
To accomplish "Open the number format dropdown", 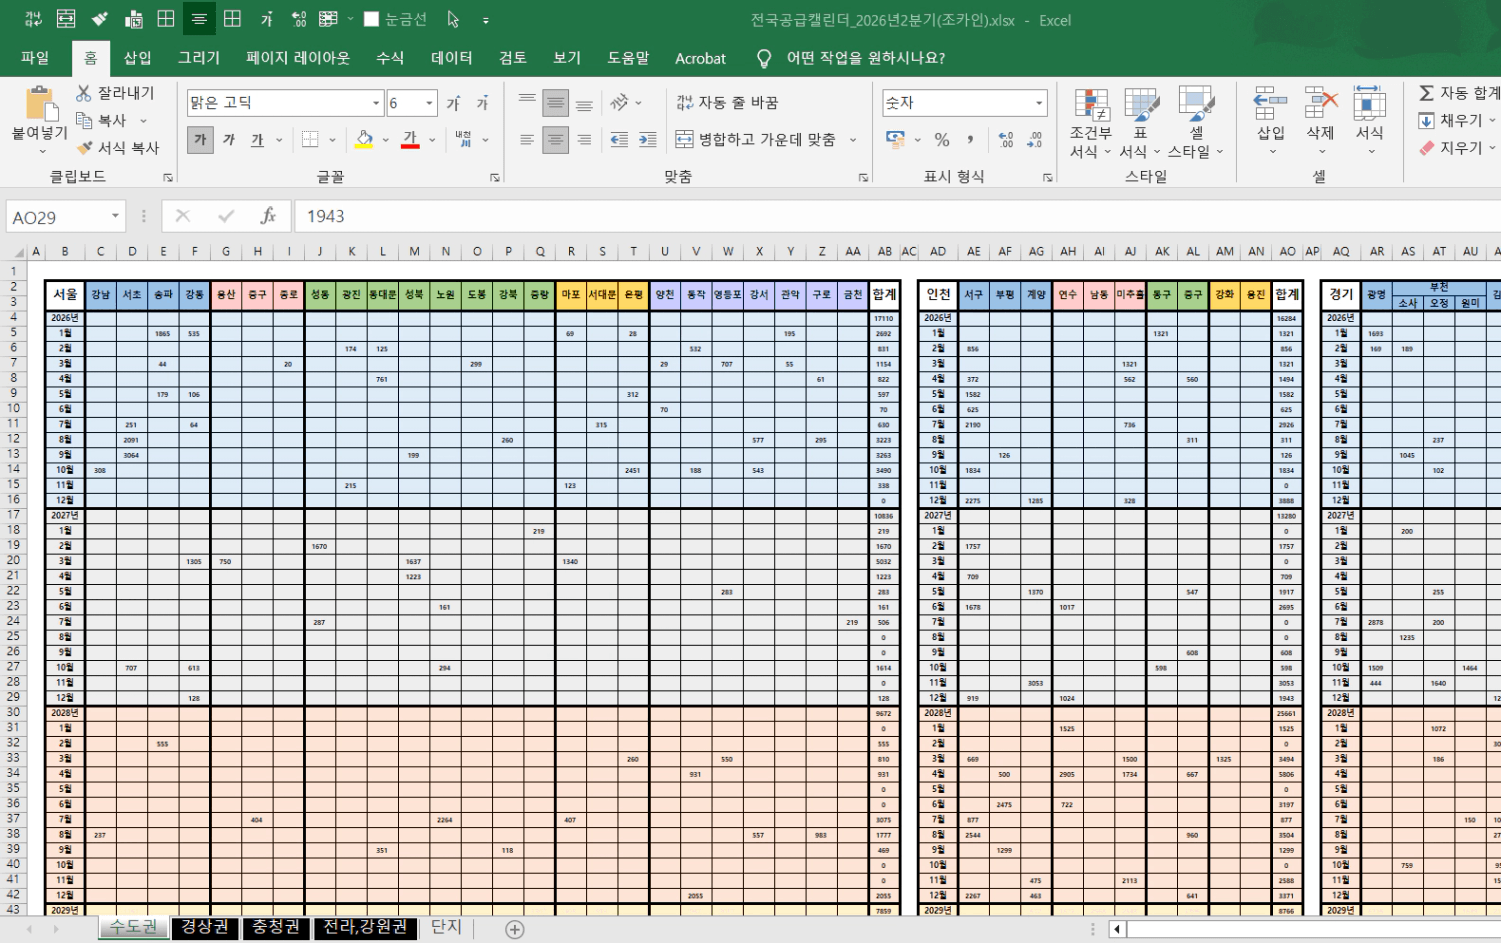I will (x=1039, y=103).
